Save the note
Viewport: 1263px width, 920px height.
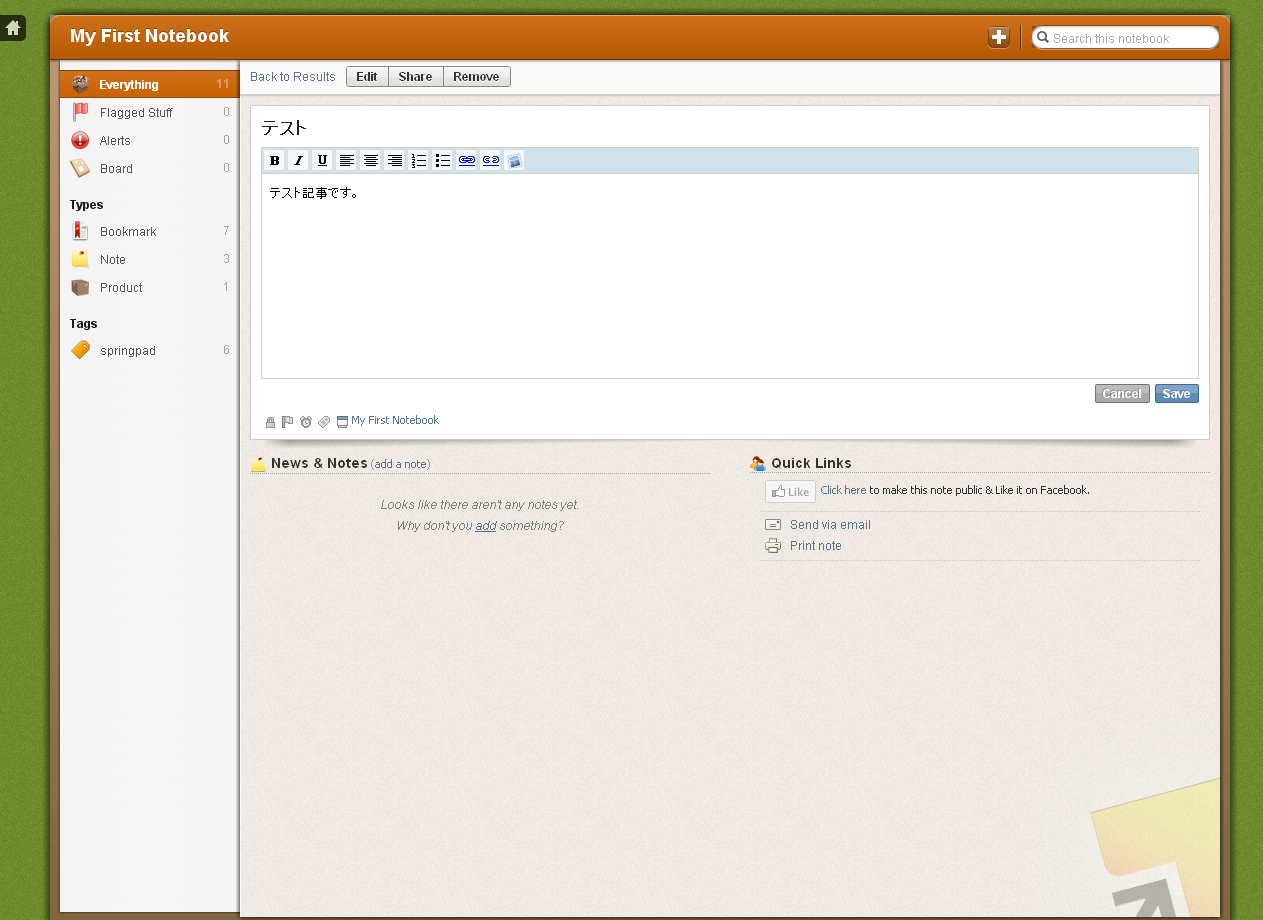[1176, 394]
